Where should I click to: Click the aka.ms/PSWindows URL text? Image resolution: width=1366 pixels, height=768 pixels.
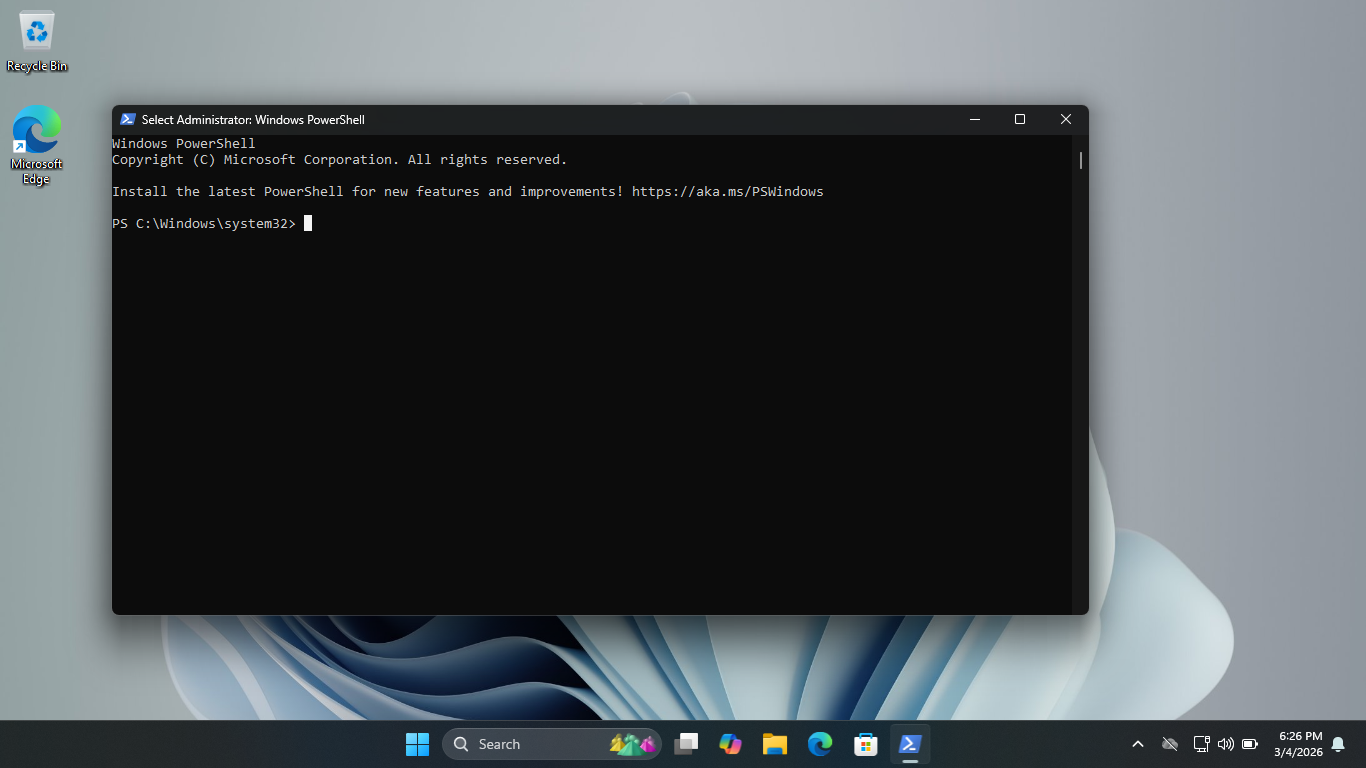(727, 191)
